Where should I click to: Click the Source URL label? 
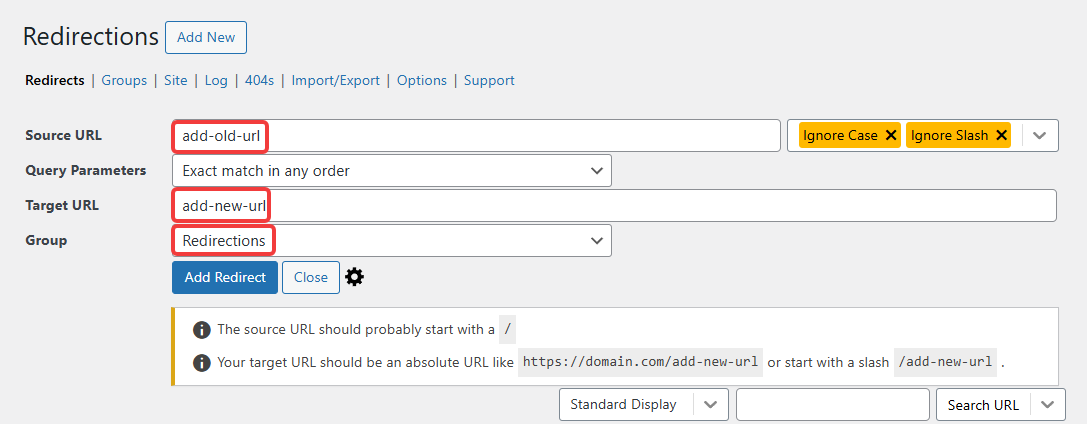[64, 136]
